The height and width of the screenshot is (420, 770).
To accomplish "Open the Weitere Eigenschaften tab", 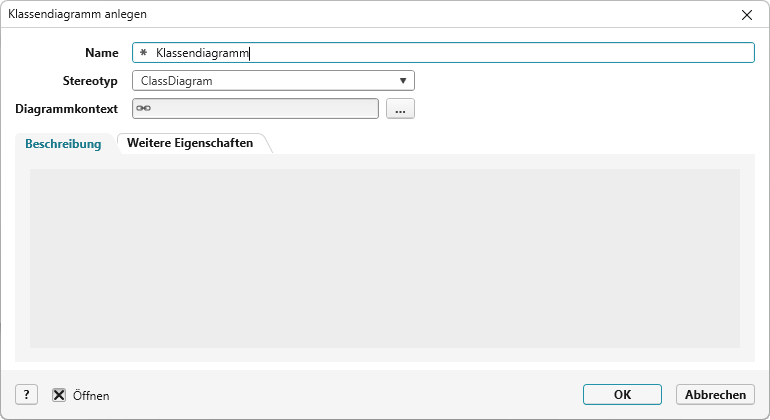I will point(190,143).
